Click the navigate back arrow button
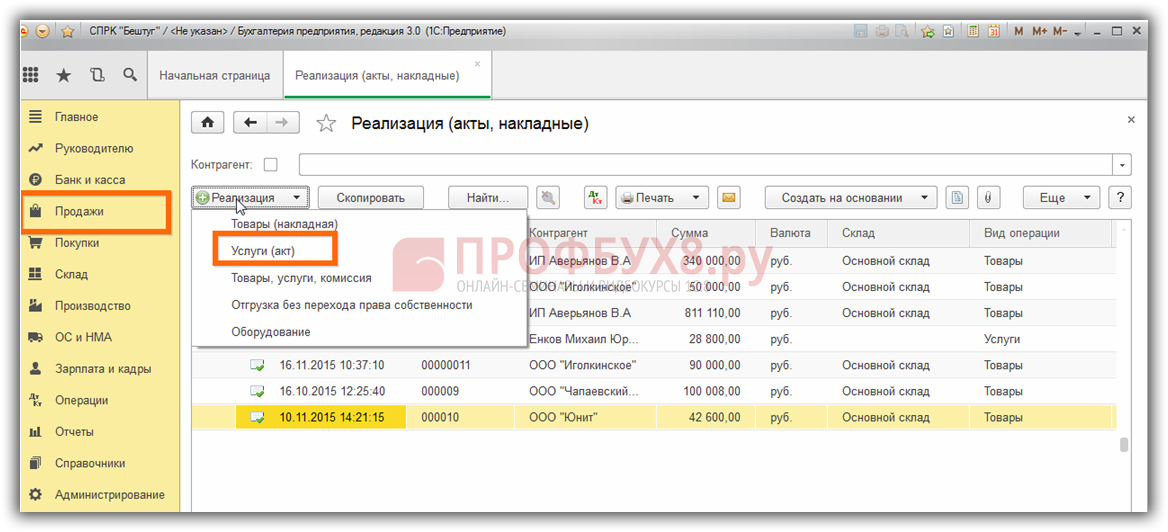 [250, 123]
